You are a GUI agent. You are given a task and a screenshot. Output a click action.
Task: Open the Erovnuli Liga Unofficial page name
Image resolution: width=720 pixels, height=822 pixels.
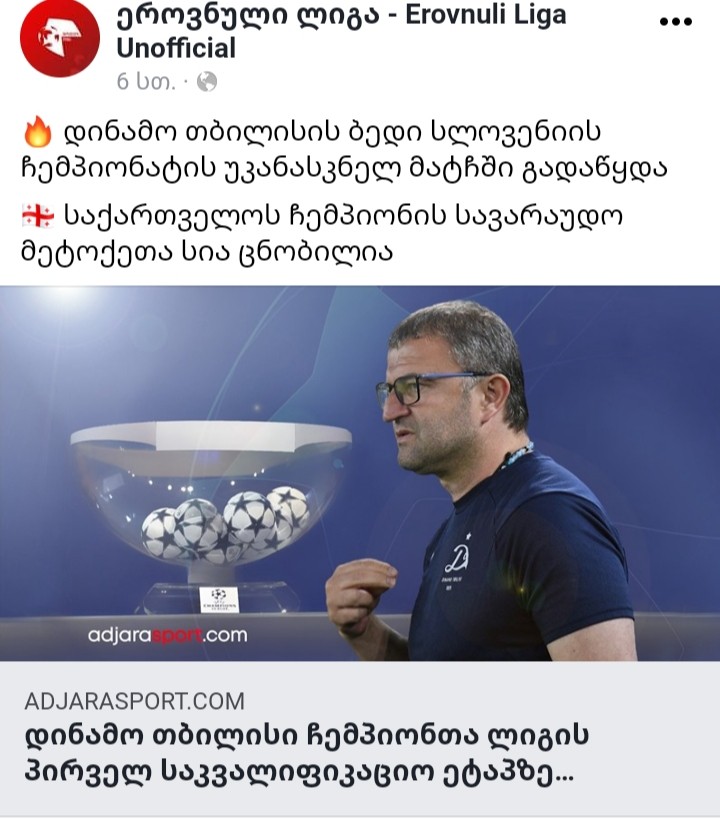[x=341, y=31]
